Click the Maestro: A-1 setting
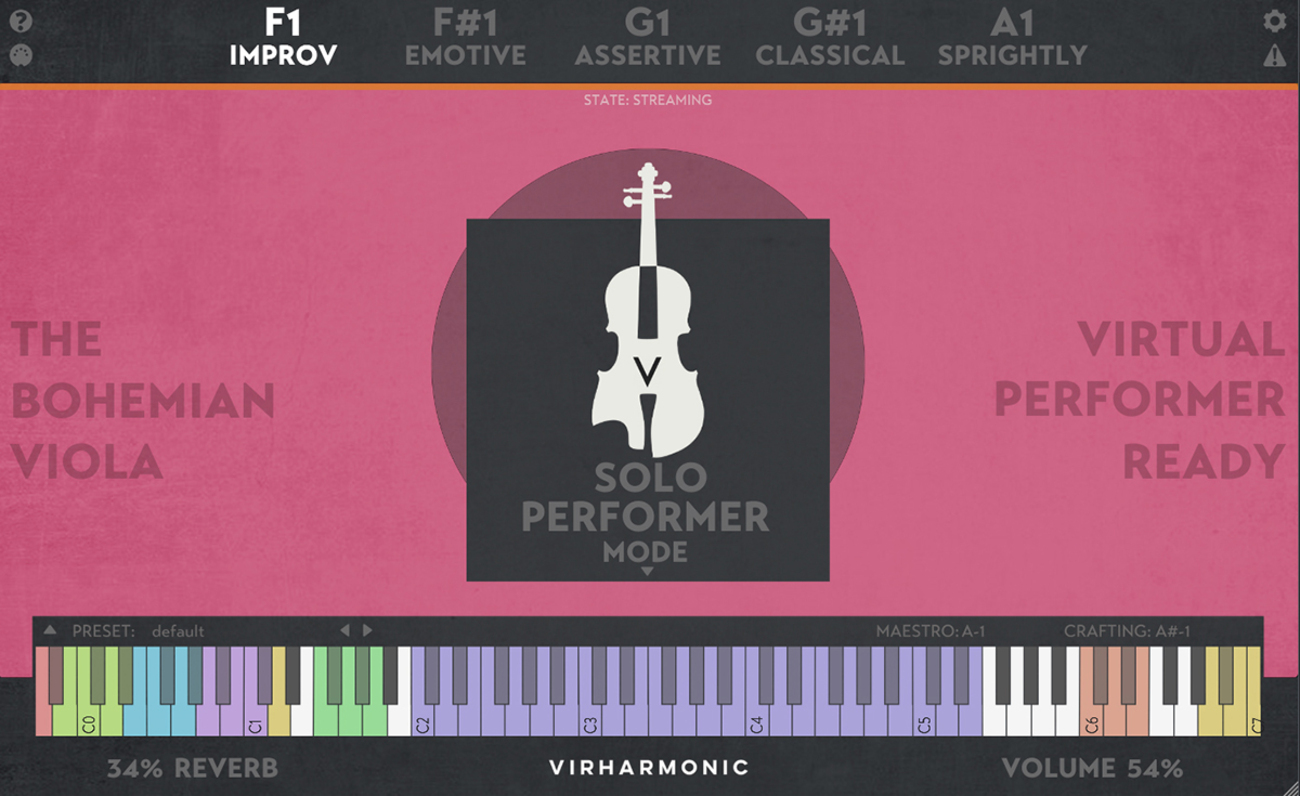The image size is (1300, 796). 931,631
